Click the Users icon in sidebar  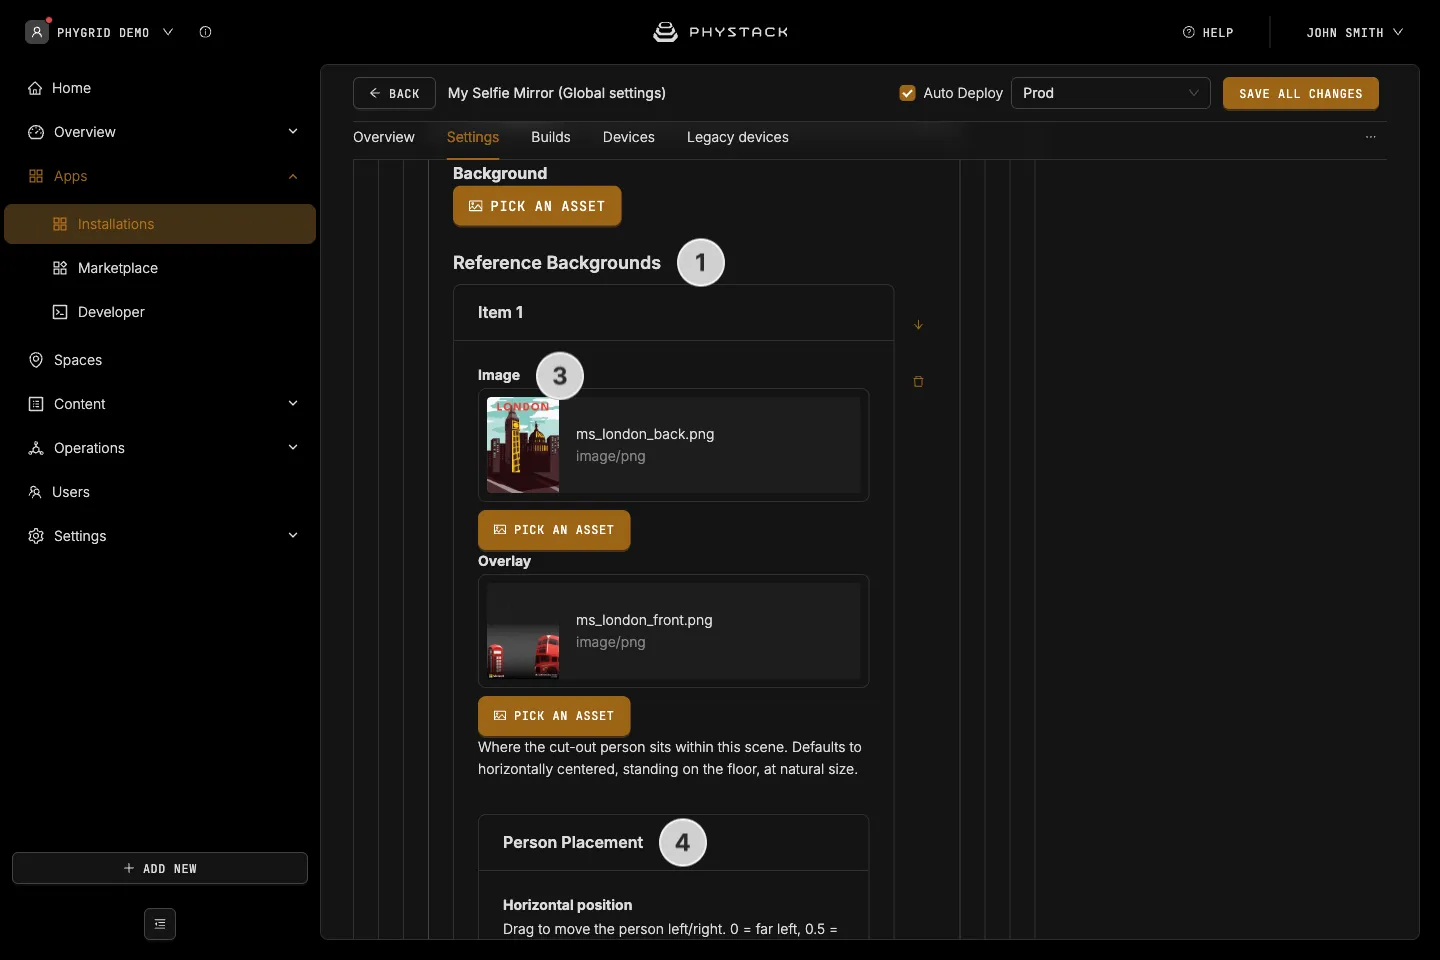click(x=35, y=492)
